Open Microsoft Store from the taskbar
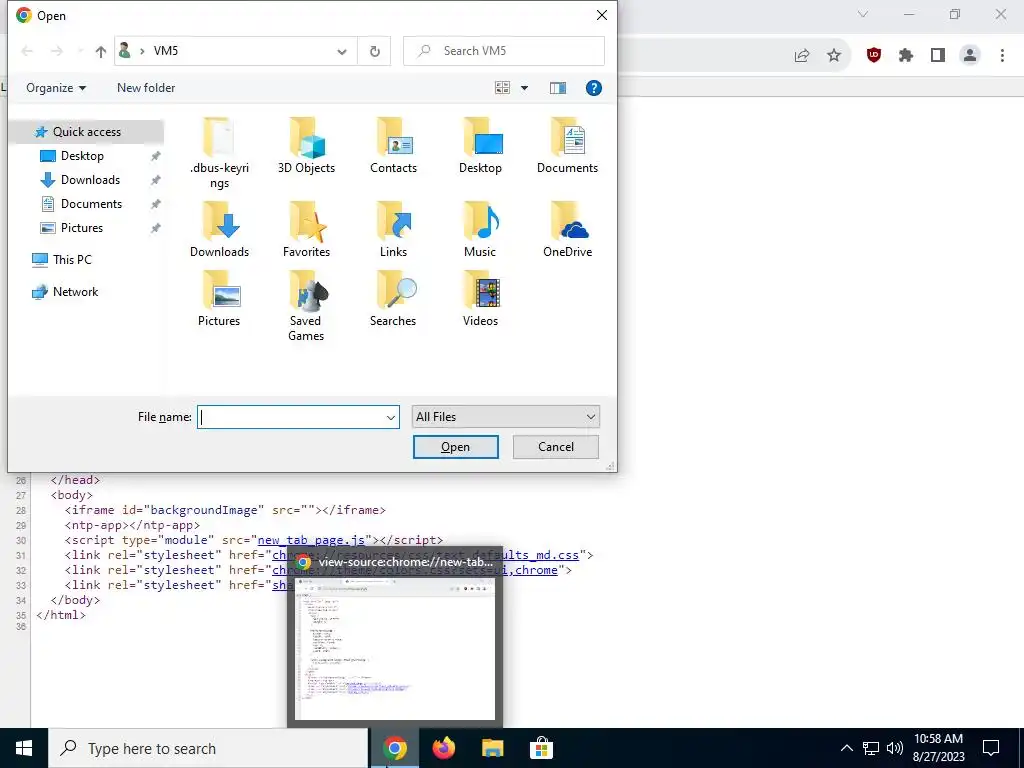 [x=541, y=748]
